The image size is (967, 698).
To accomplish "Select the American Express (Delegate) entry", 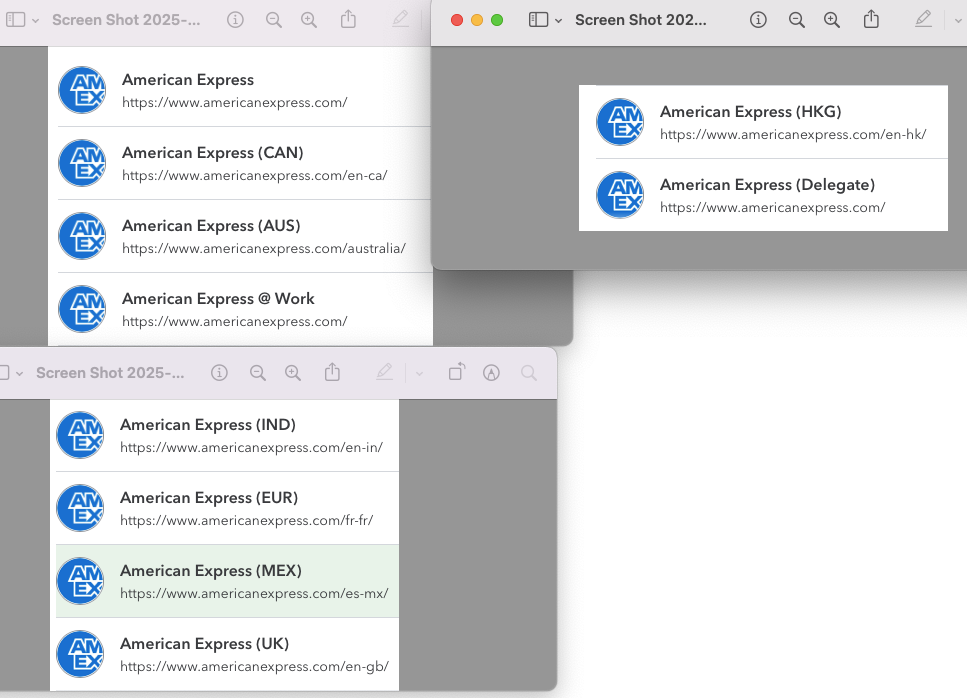I will [763, 195].
